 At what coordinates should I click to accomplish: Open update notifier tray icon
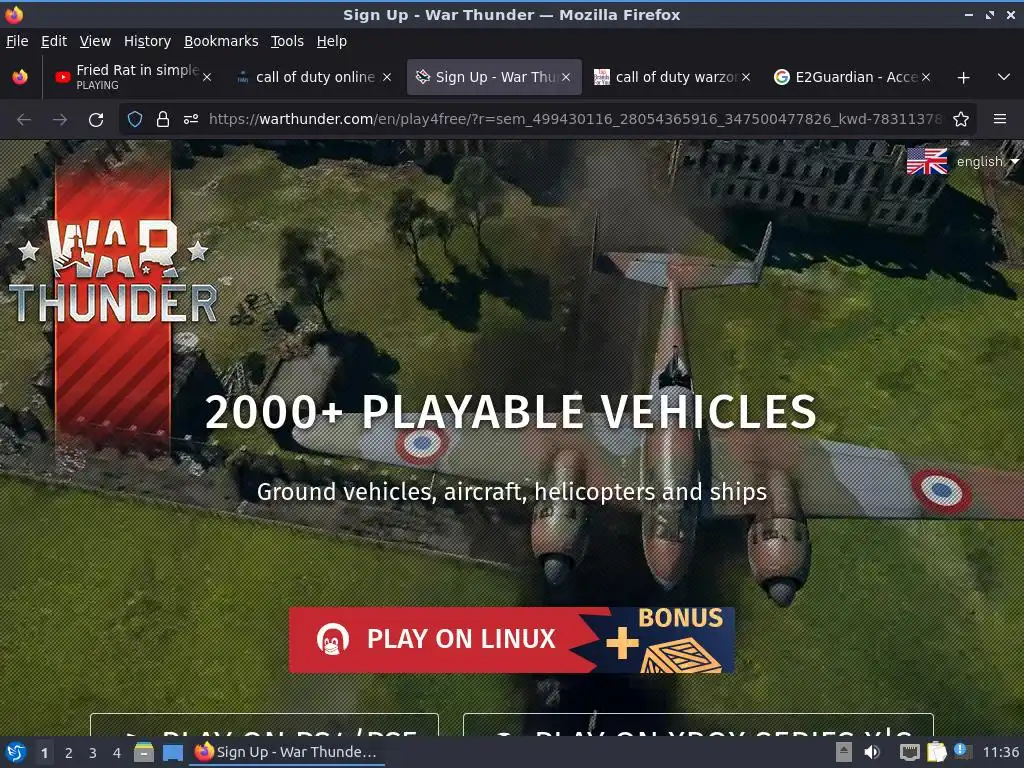[963, 751]
